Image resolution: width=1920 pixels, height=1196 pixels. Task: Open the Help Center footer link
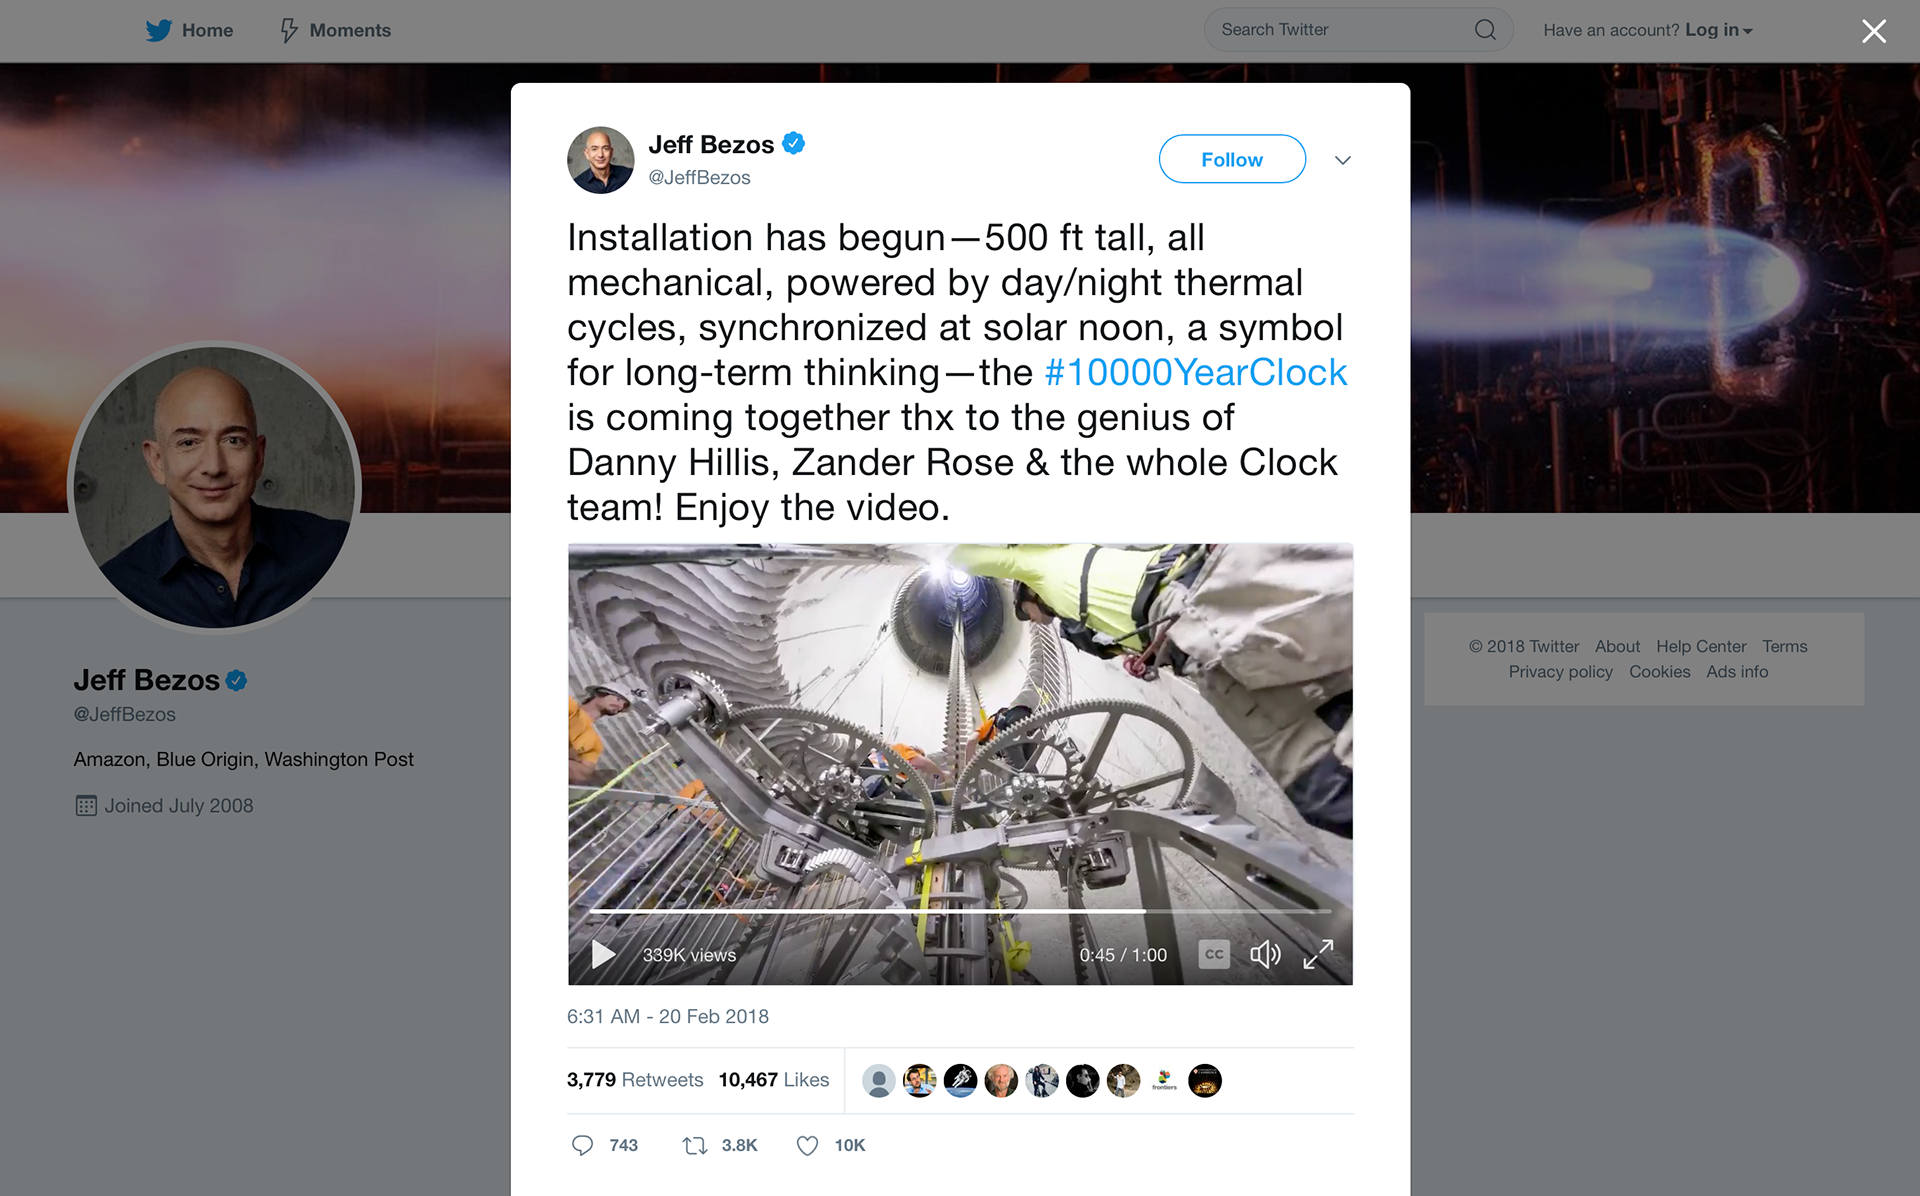point(1701,646)
